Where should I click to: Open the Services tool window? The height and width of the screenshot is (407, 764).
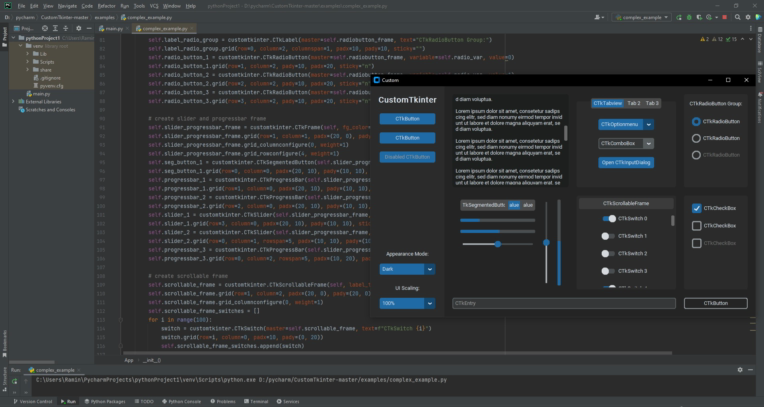pyautogui.click(x=291, y=400)
